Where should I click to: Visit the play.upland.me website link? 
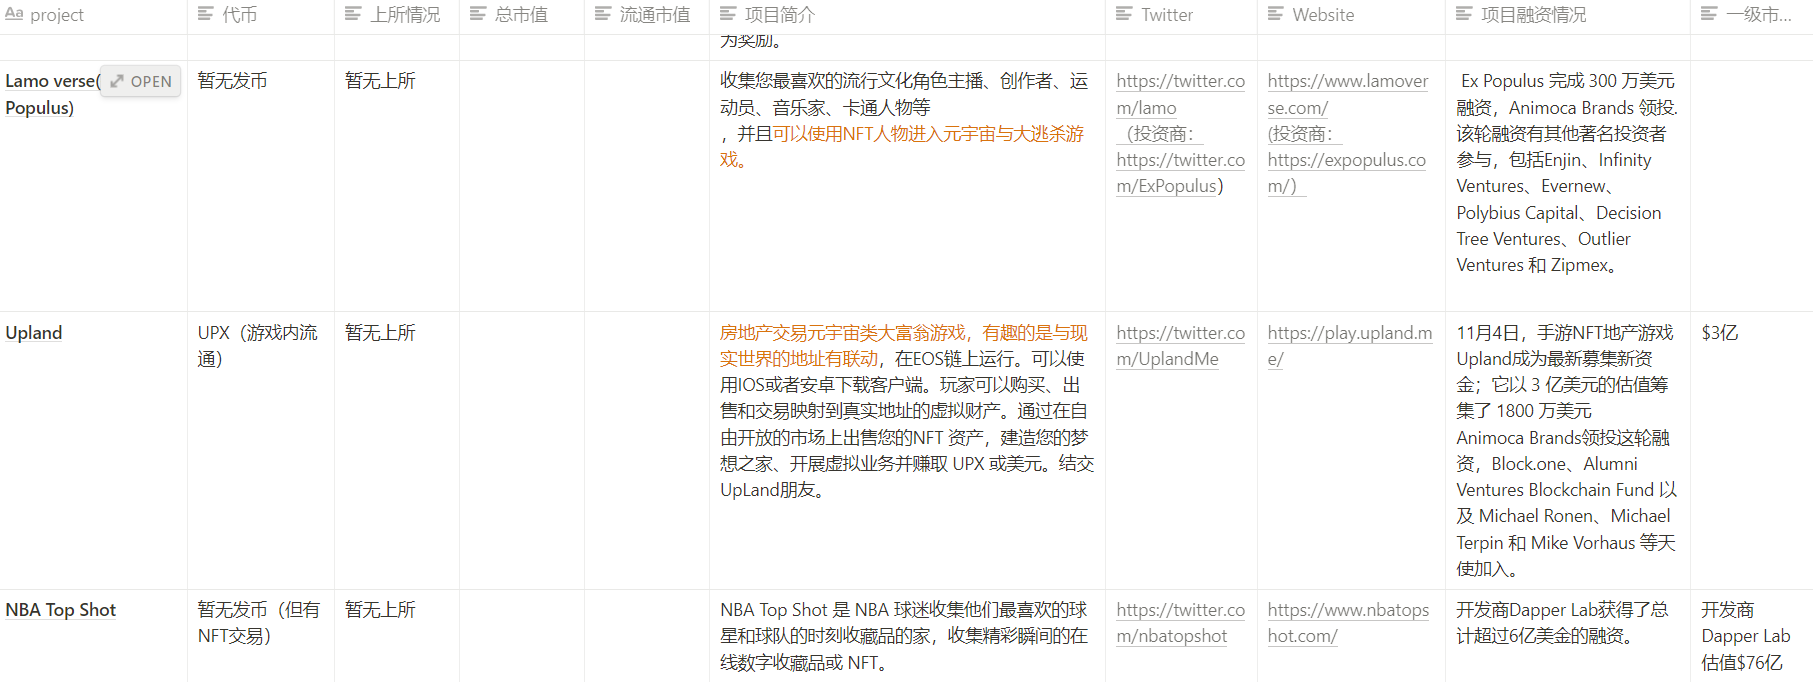click(1349, 346)
